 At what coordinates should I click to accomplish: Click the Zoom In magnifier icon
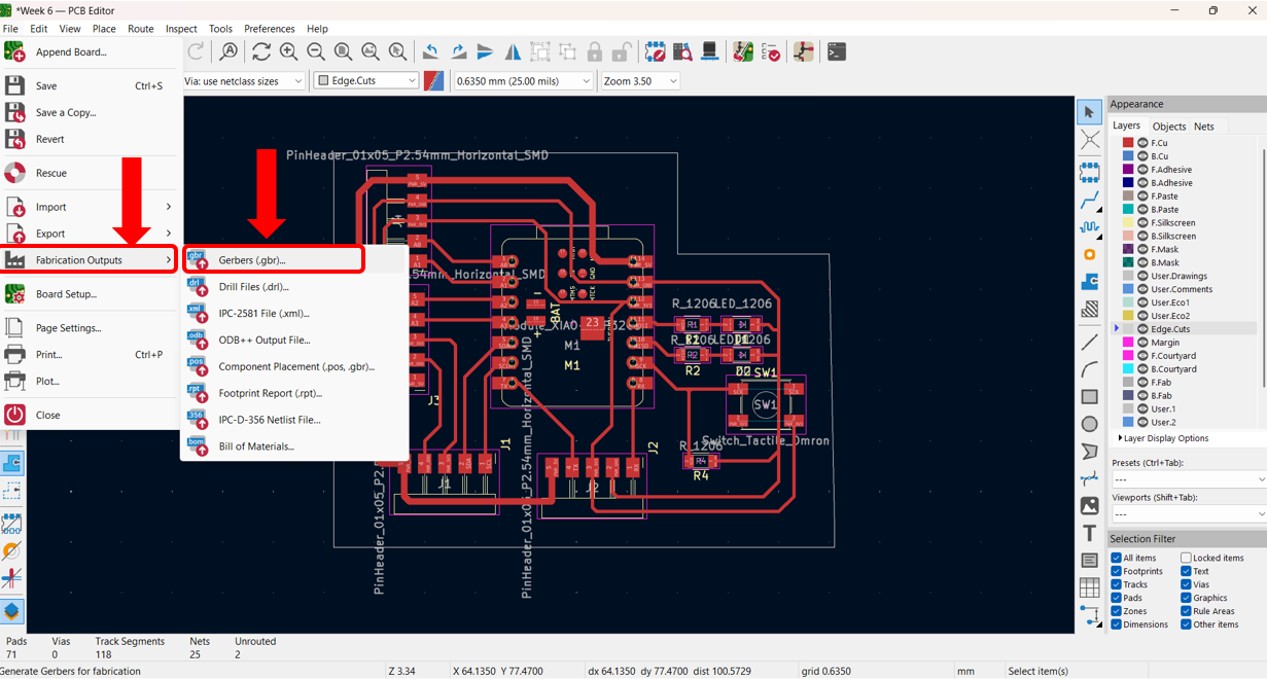(x=288, y=52)
